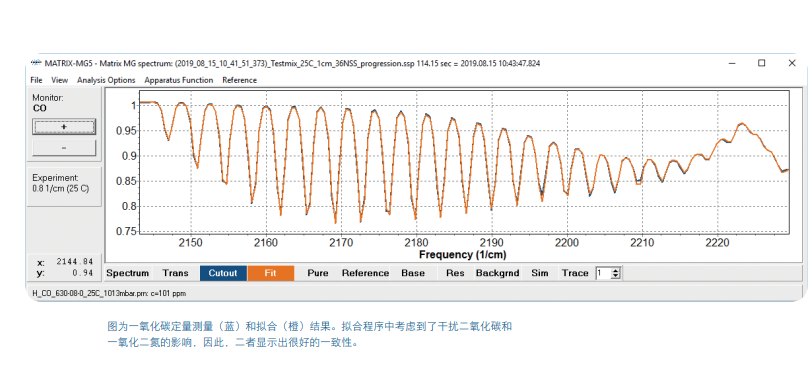Click the minus monitor button
812x366 pixels.
coord(64,148)
